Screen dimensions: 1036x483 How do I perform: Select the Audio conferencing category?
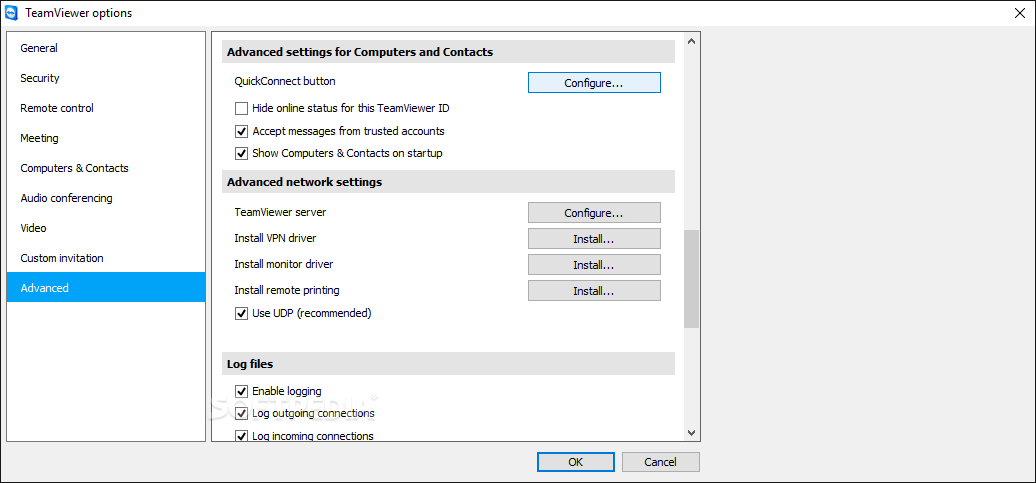click(106, 198)
